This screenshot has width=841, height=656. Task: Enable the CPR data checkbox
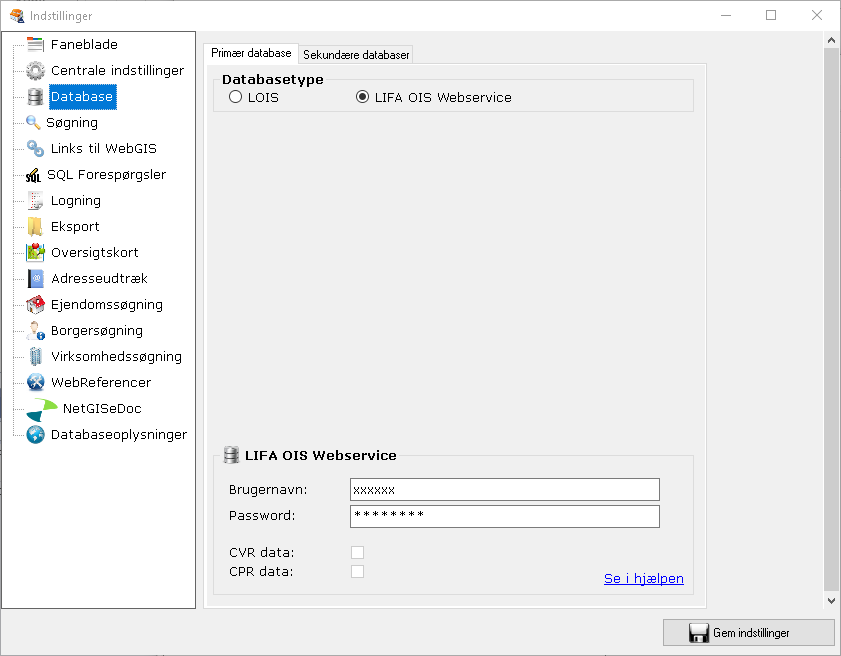pyautogui.click(x=357, y=571)
